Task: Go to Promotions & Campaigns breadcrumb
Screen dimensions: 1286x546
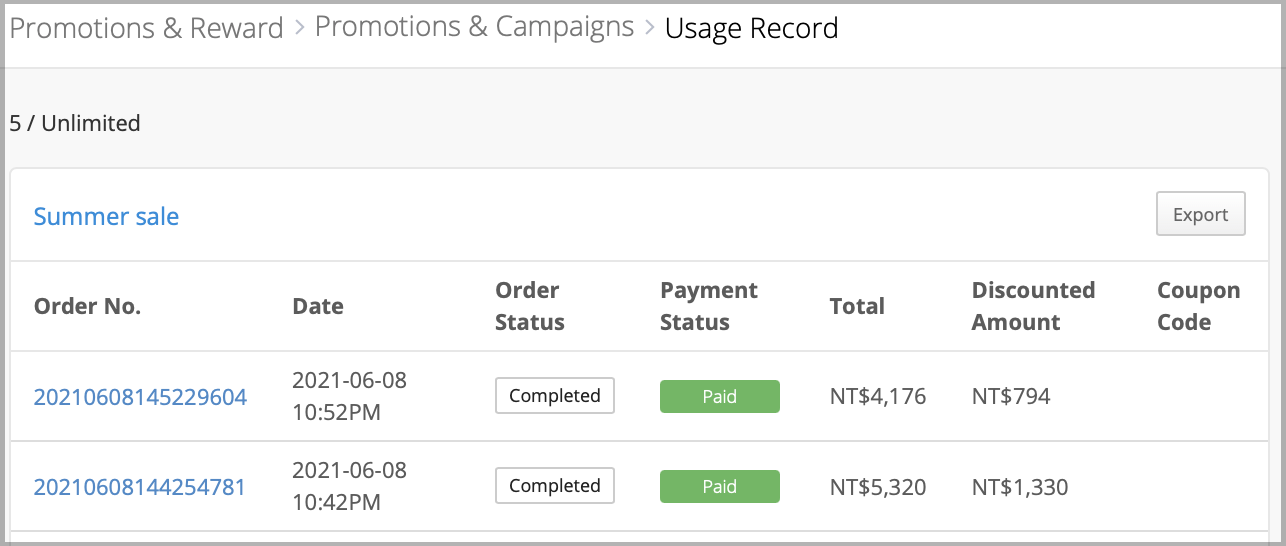Action: point(474,27)
